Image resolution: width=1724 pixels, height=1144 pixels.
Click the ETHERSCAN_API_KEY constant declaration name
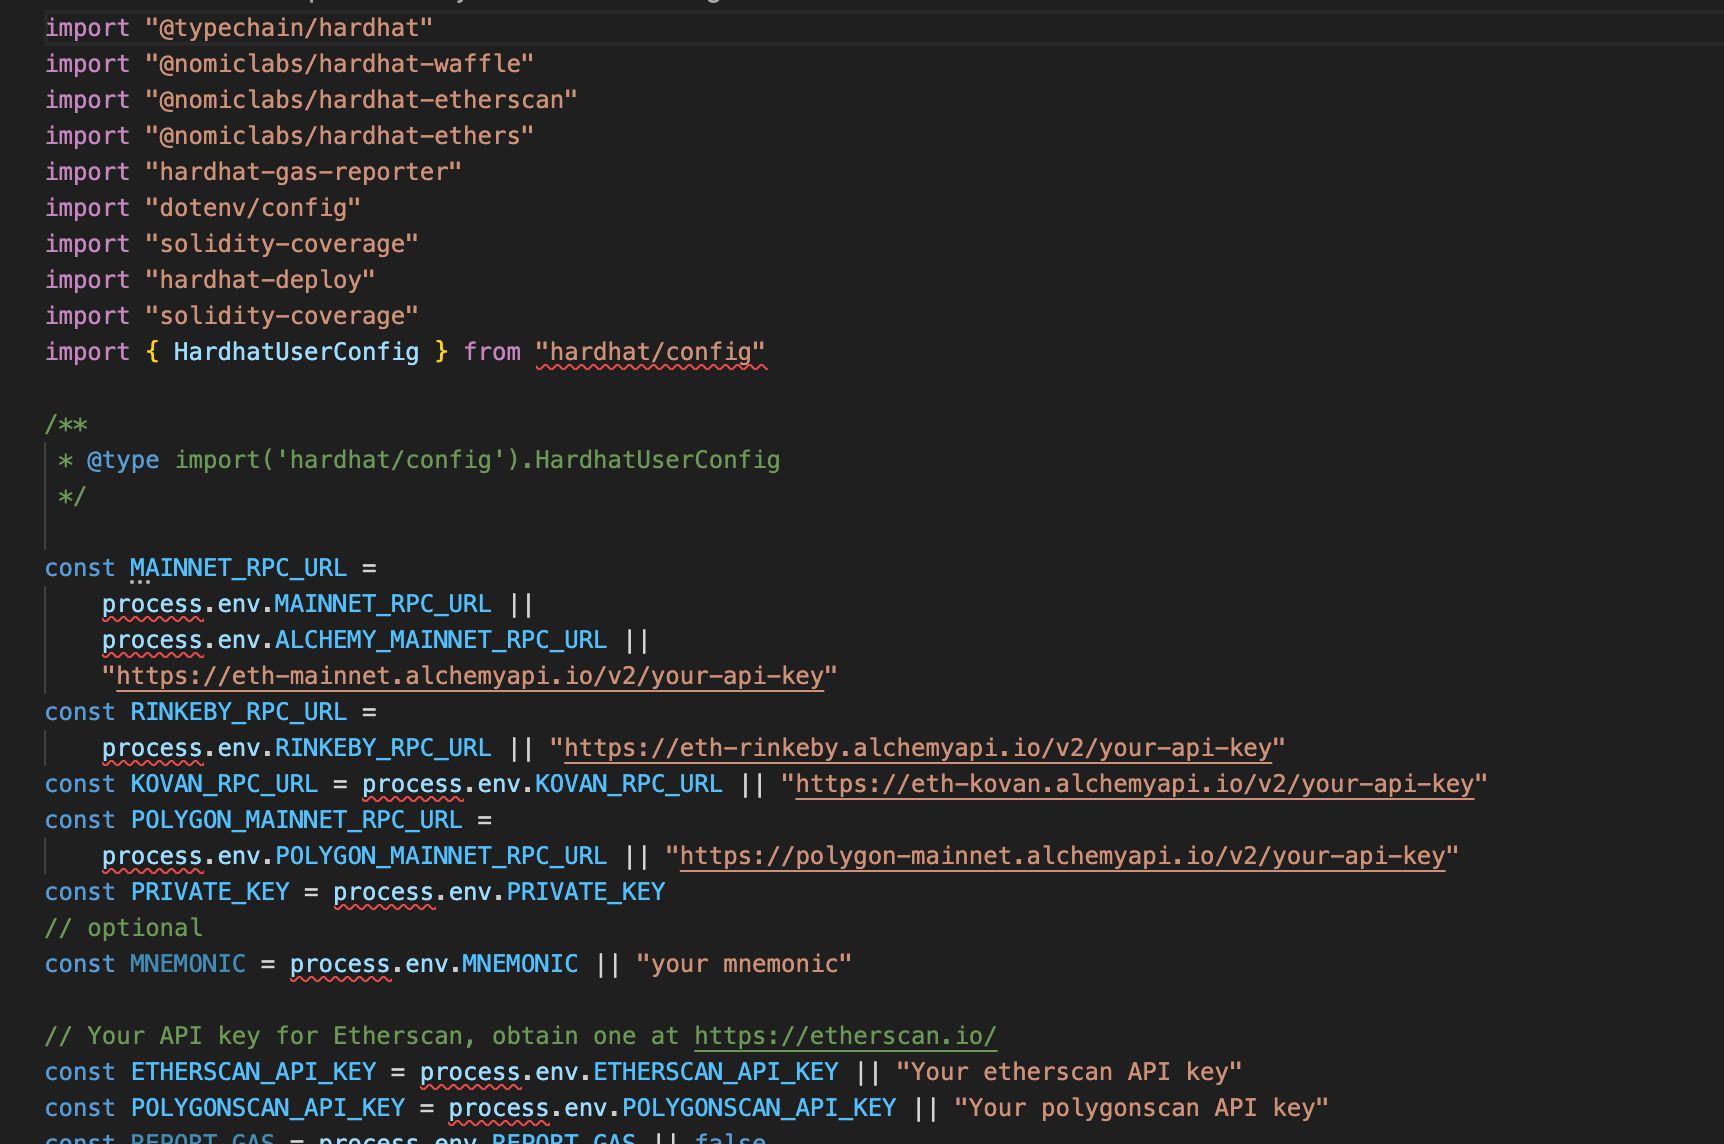(x=253, y=1072)
